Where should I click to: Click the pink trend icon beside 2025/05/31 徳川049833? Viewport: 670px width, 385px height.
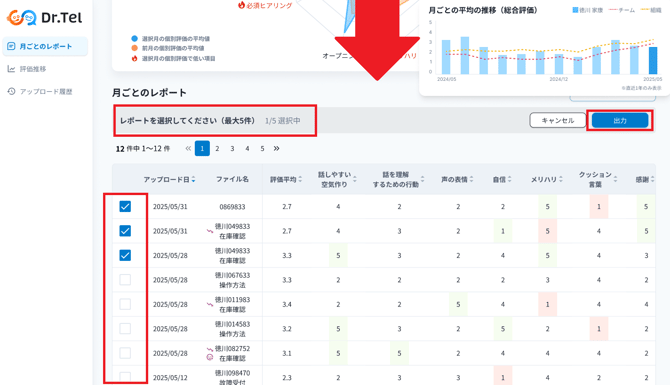[x=210, y=231]
